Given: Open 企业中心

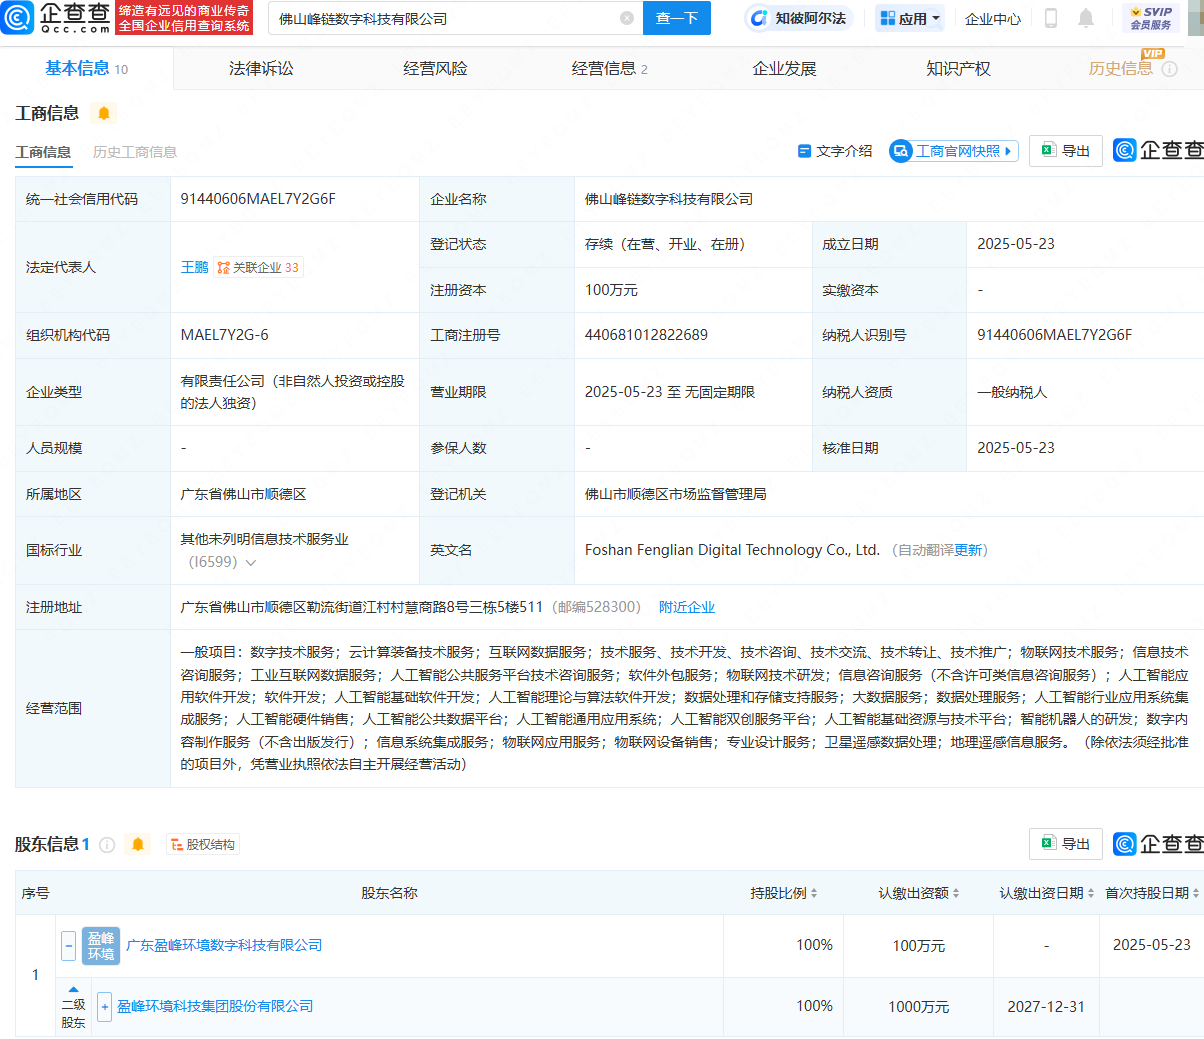Looking at the screenshot, I should tap(993, 18).
